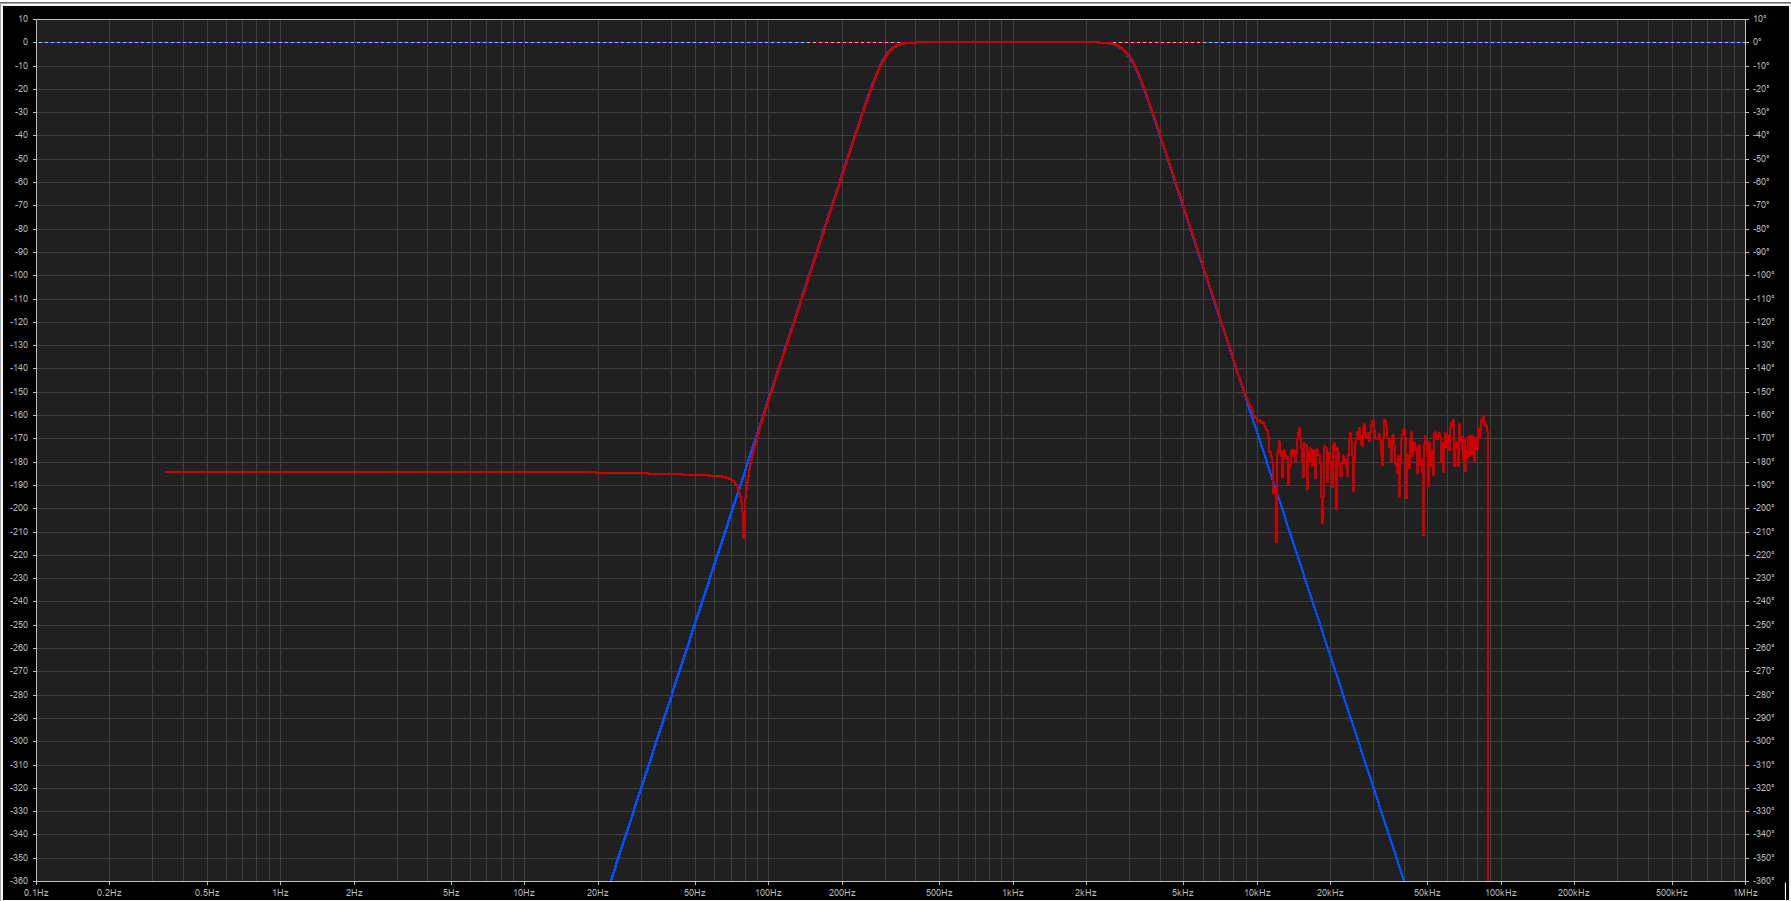Image resolution: width=1791 pixels, height=901 pixels.
Task: Click the -180 label on the left axis
Action: tap(21, 462)
